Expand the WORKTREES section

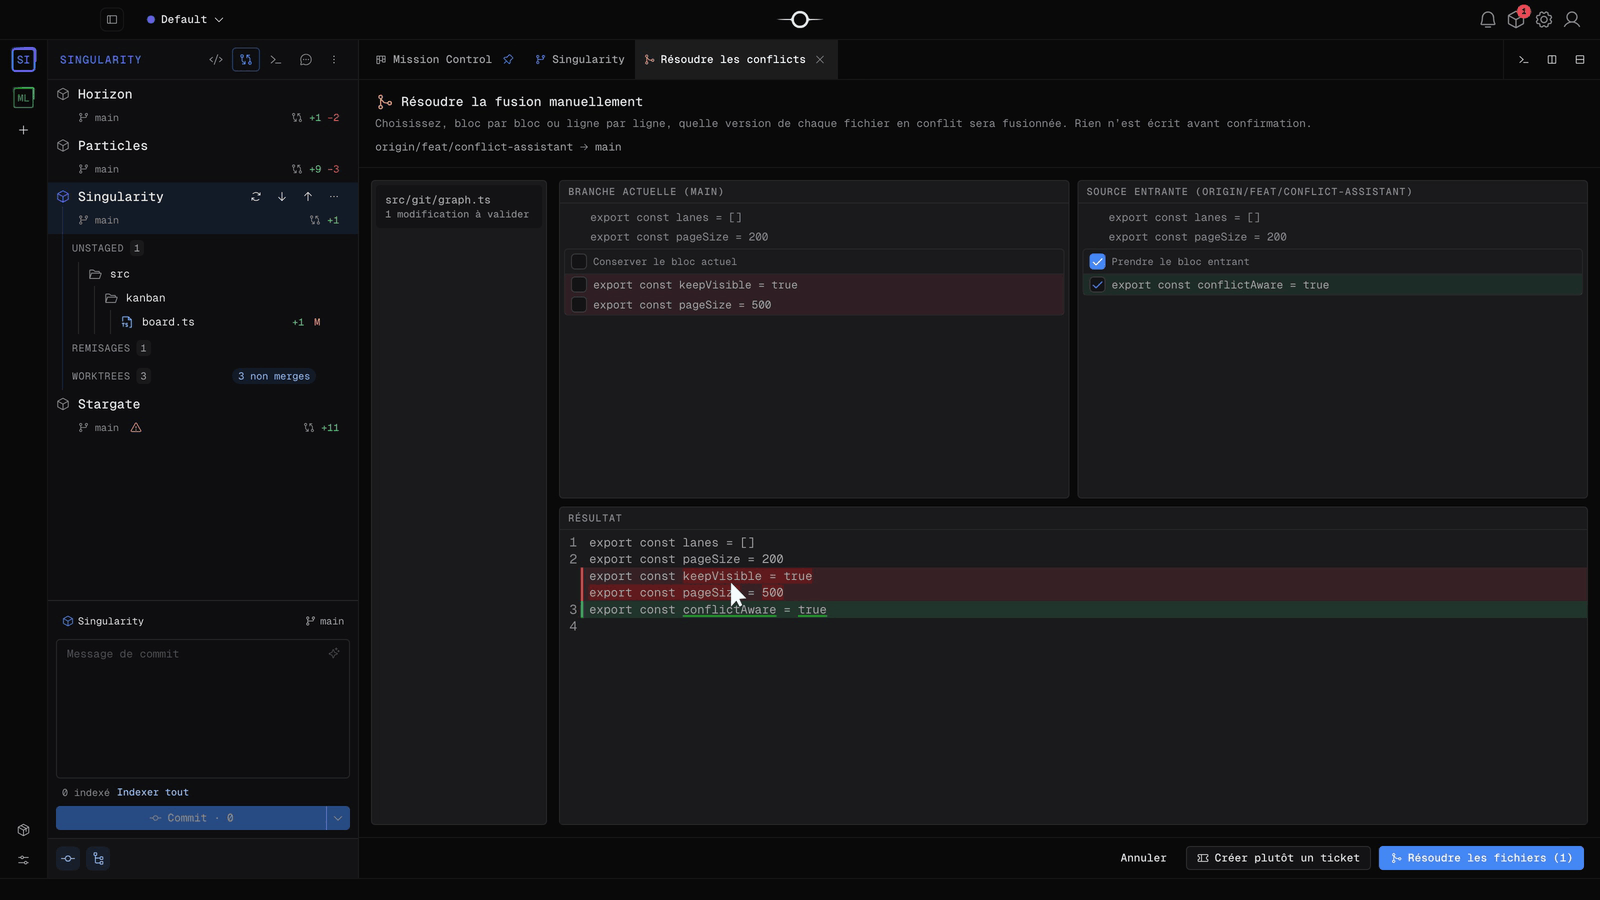click(101, 376)
